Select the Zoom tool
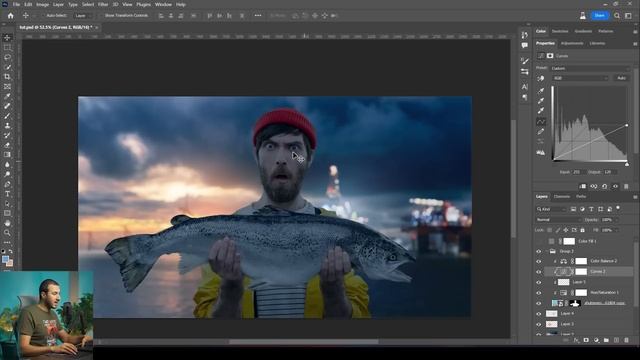 [7, 233]
